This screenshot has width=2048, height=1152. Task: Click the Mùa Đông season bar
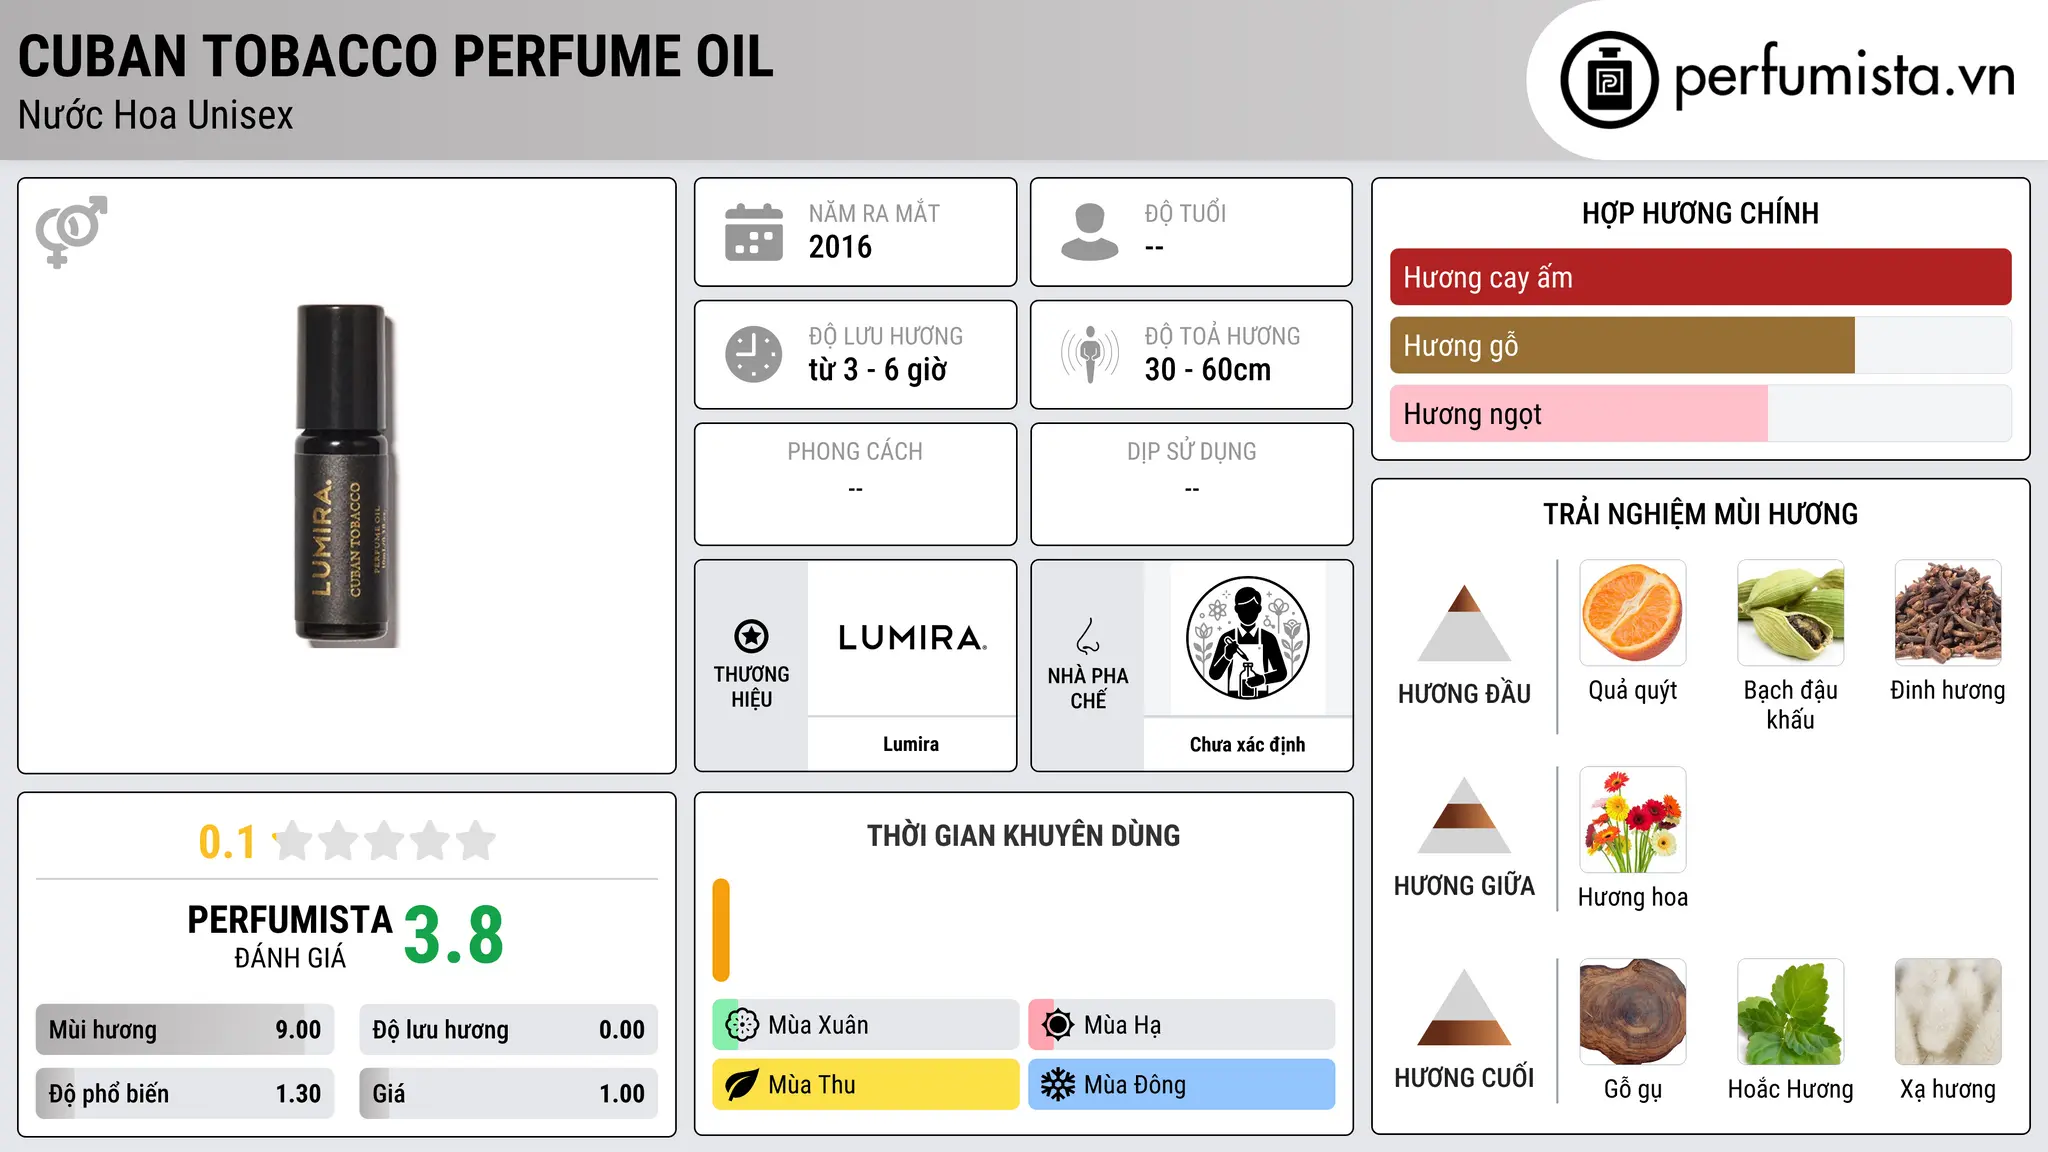coord(1182,1085)
